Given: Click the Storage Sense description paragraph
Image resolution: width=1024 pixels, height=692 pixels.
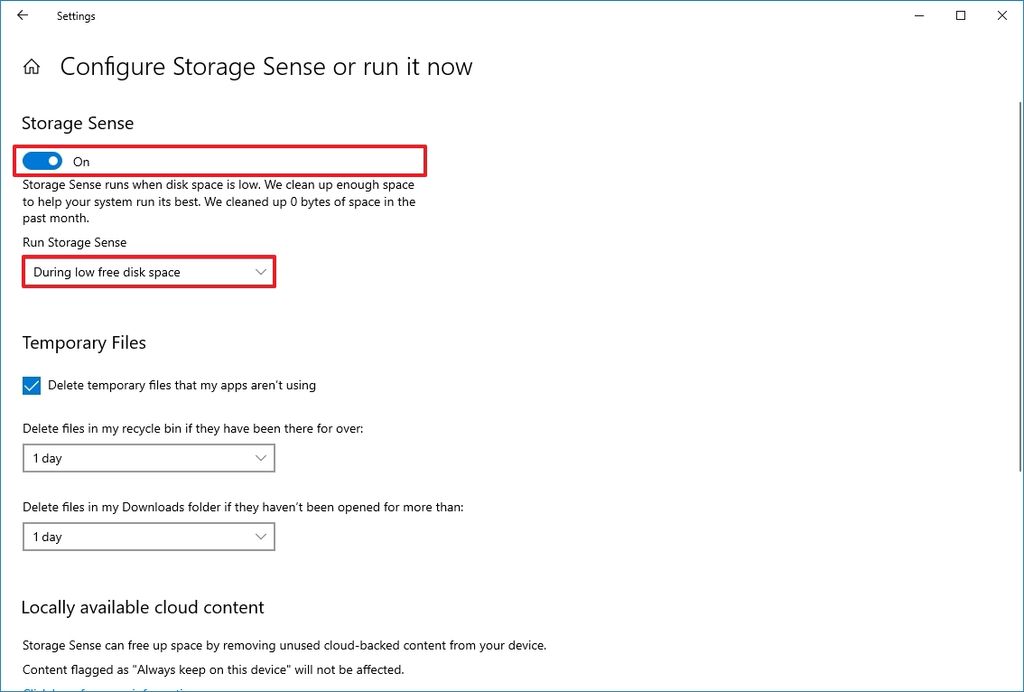Looking at the screenshot, I should (219, 201).
